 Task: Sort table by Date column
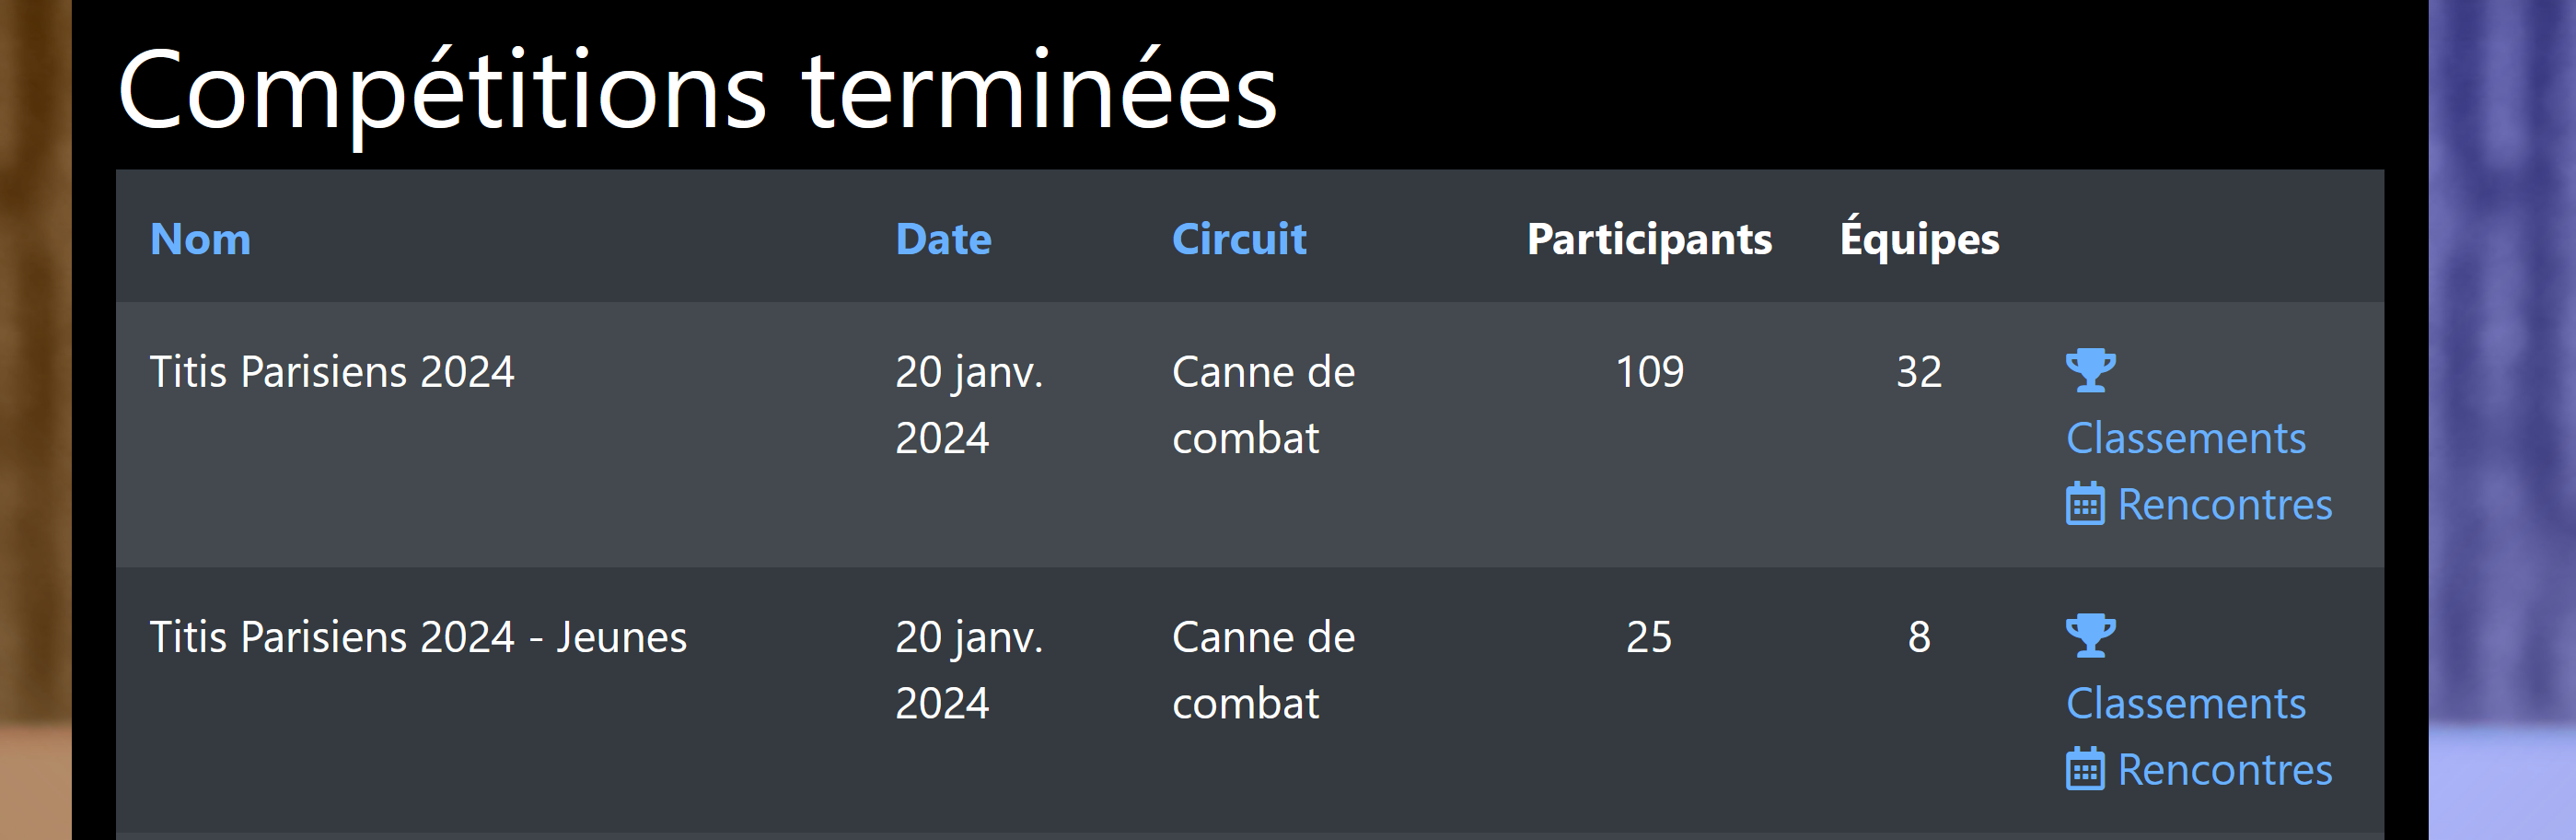[943, 238]
